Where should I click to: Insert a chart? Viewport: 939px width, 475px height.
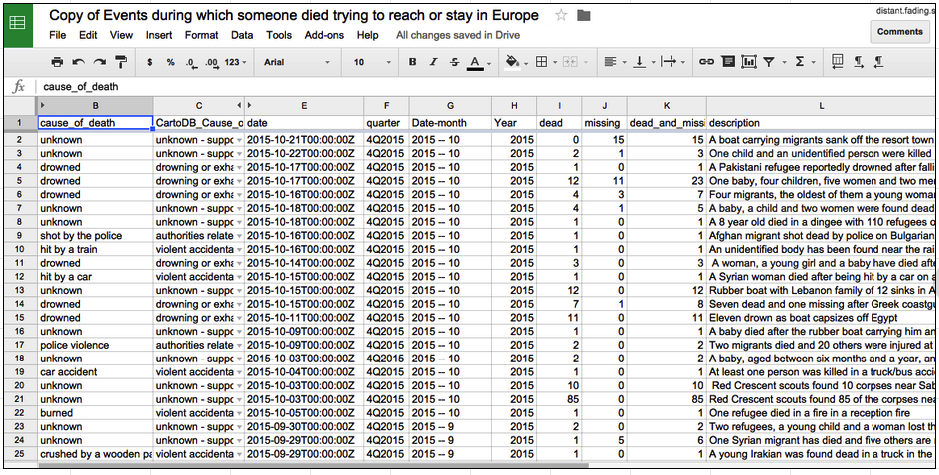[x=749, y=62]
